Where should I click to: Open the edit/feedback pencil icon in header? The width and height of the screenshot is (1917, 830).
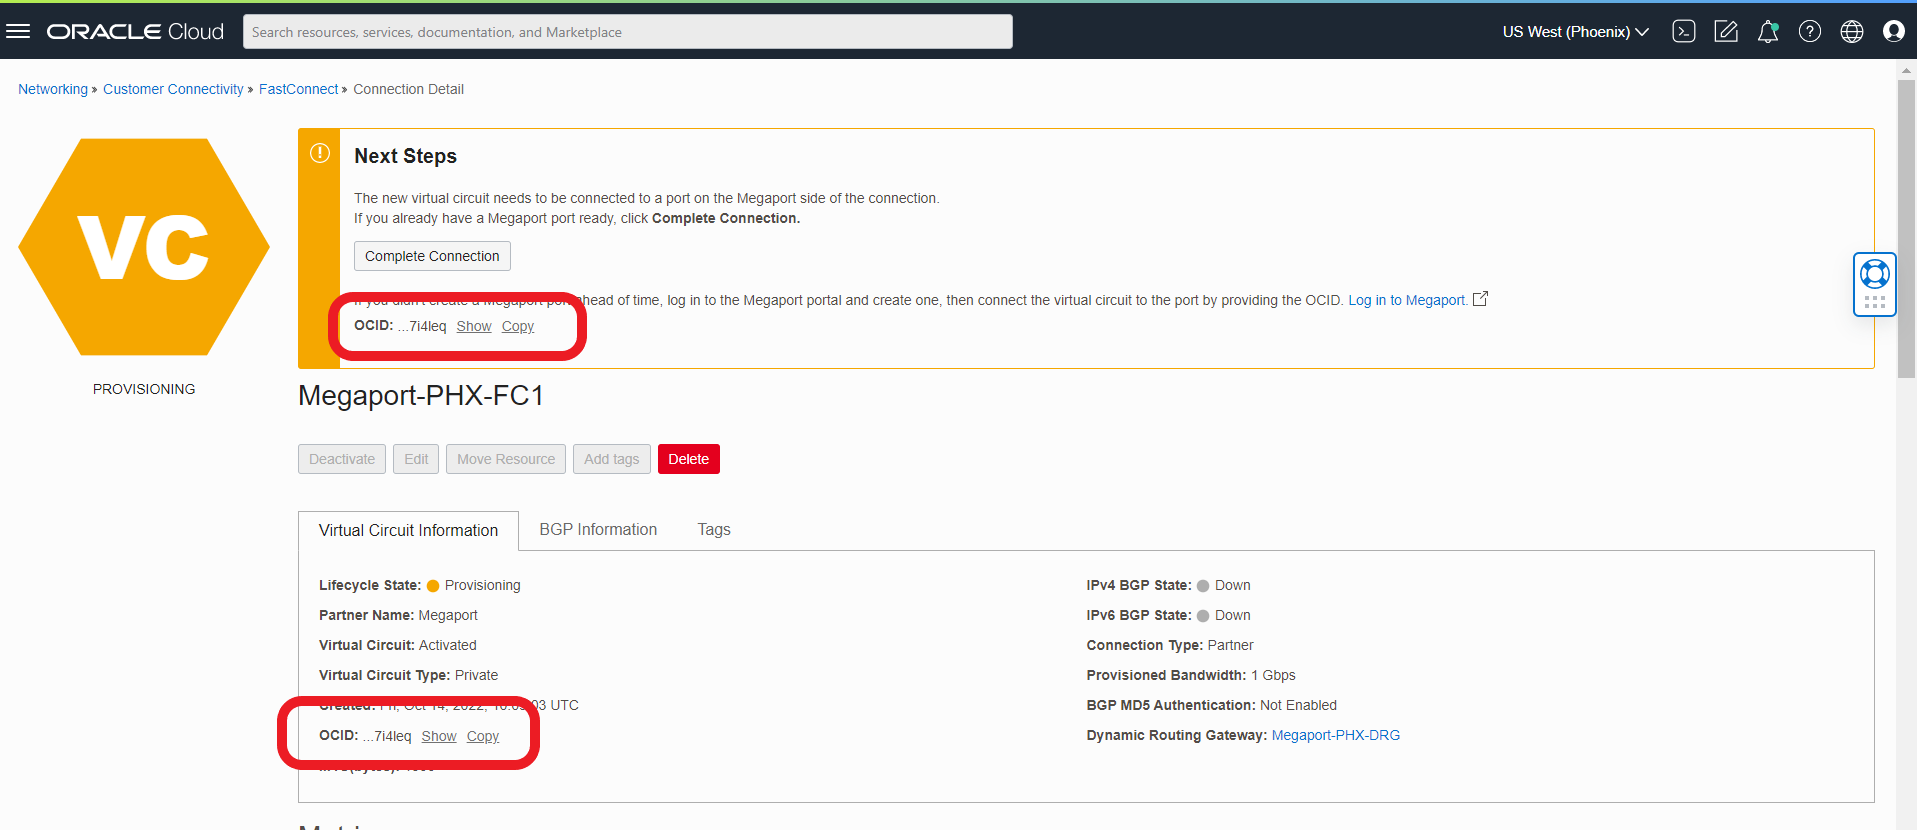[1726, 31]
